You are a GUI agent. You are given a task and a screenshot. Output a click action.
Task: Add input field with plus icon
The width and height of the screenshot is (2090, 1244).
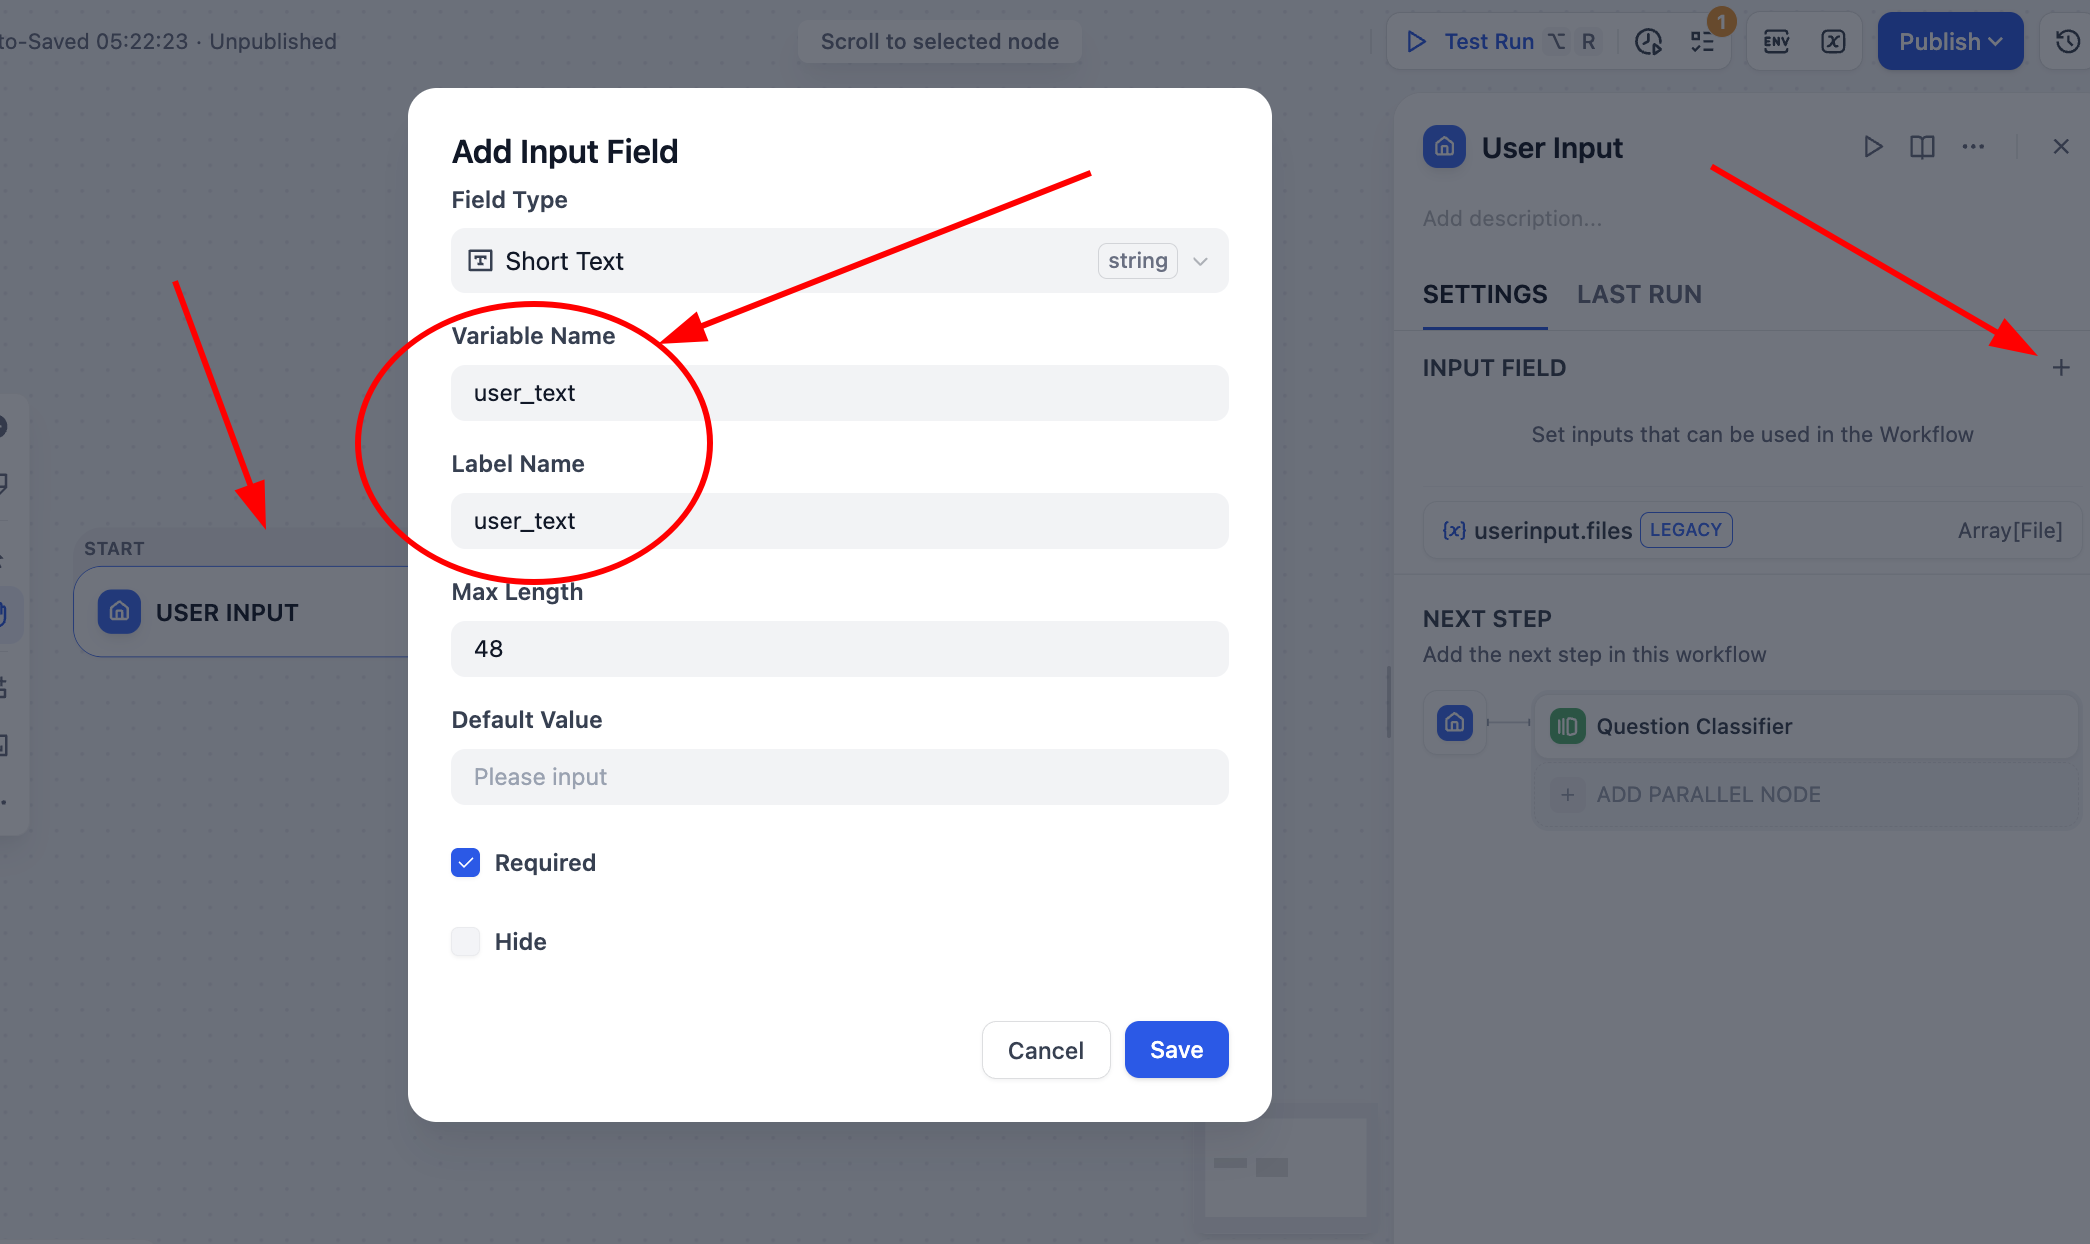[x=2061, y=368]
